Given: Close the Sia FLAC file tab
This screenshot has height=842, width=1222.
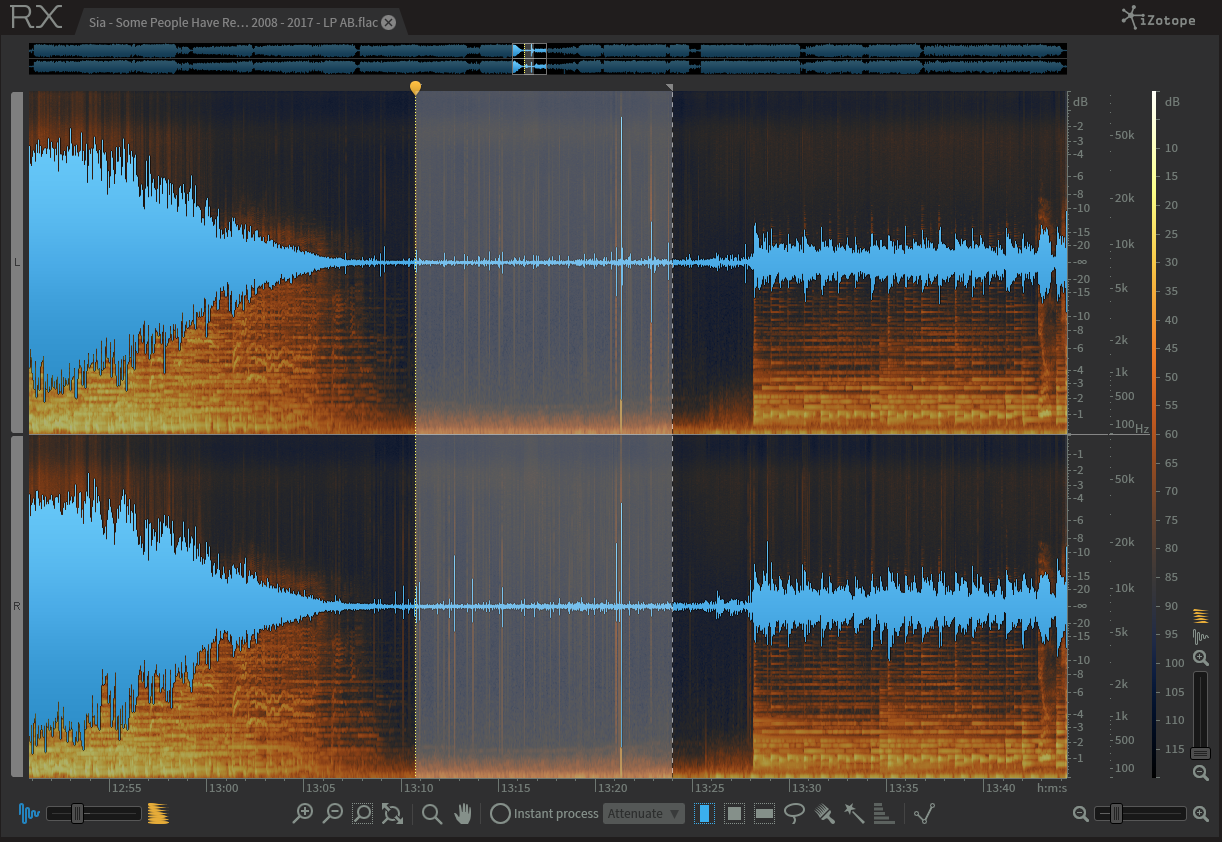Looking at the screenshot, I should click(x=389, y=22).
